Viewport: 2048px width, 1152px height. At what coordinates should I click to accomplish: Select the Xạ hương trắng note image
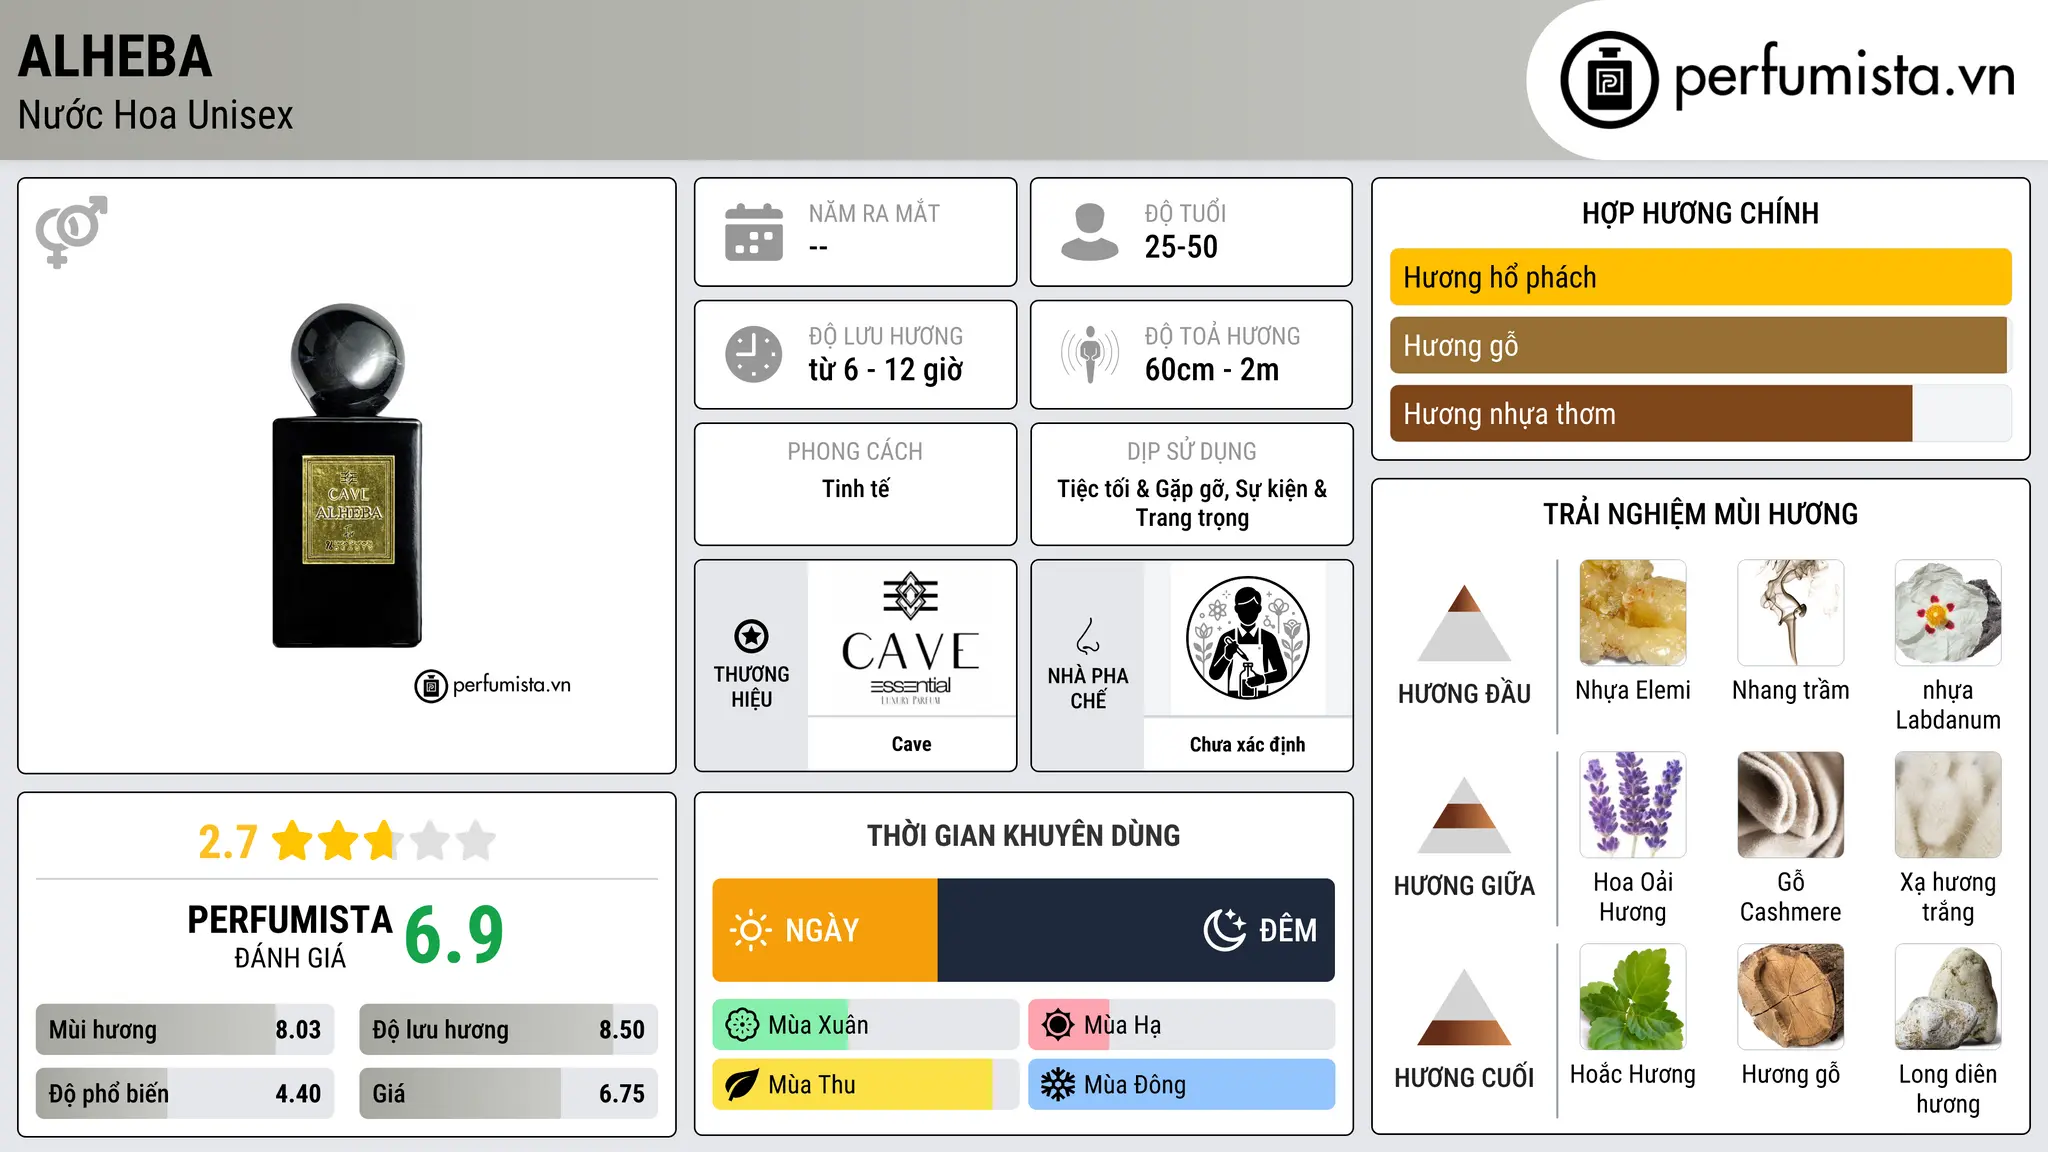point(1948,805)
